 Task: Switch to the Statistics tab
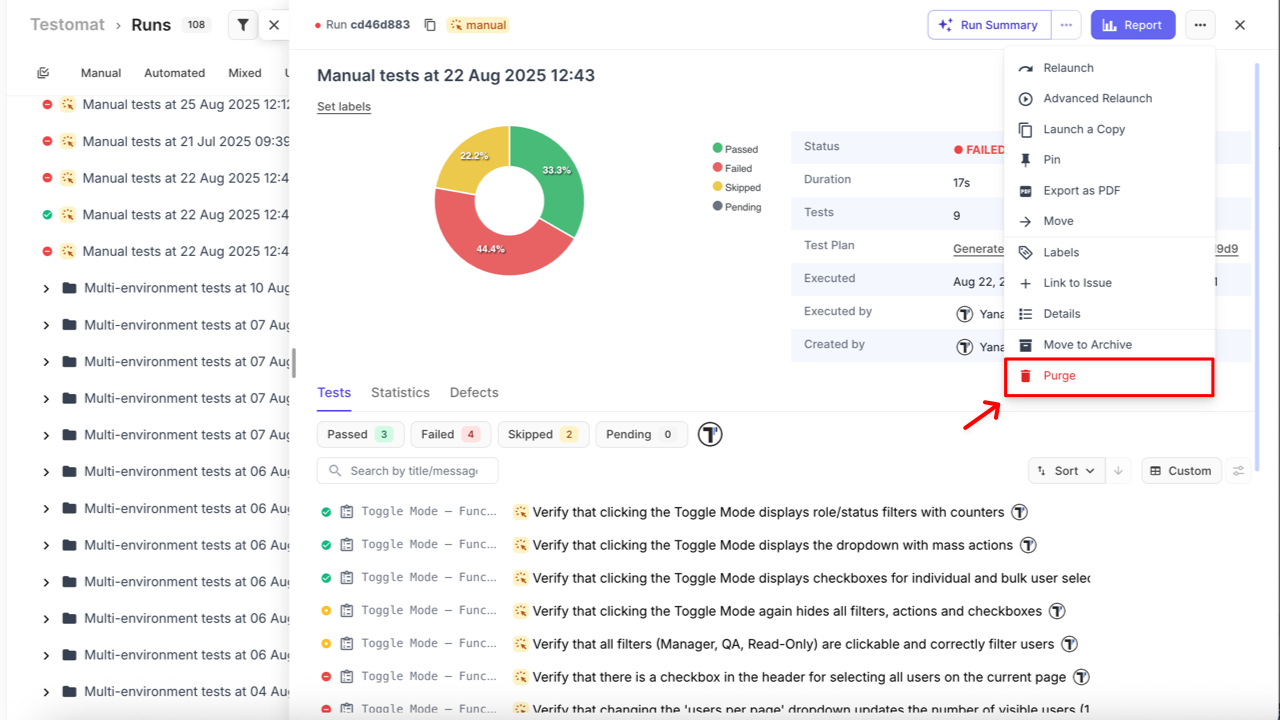(400, 393)
